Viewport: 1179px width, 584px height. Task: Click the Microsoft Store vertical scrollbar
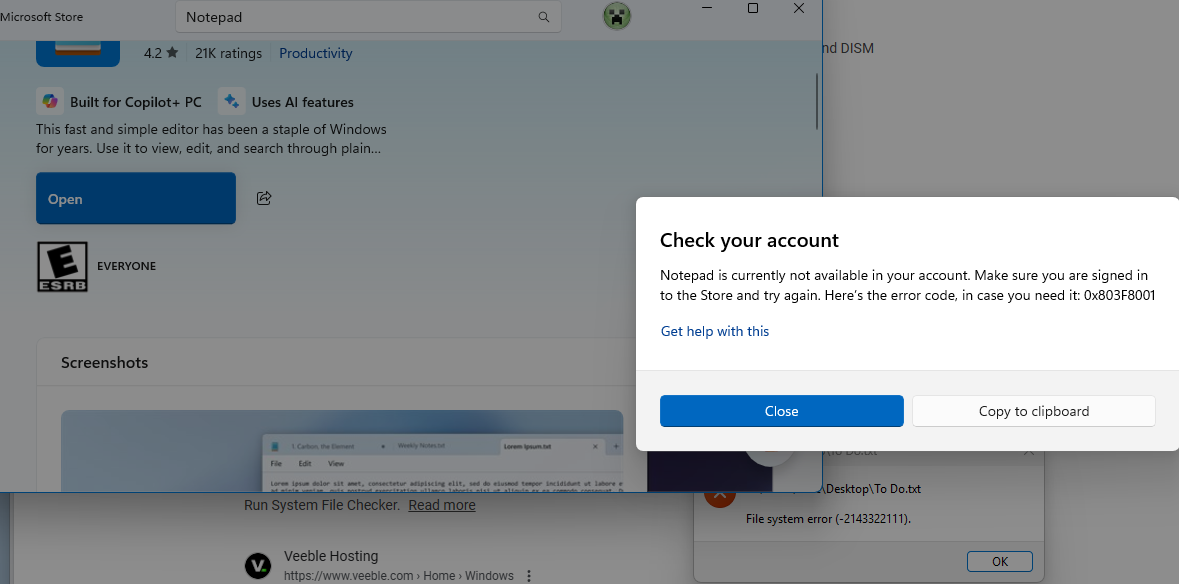(x=817, y=101)
